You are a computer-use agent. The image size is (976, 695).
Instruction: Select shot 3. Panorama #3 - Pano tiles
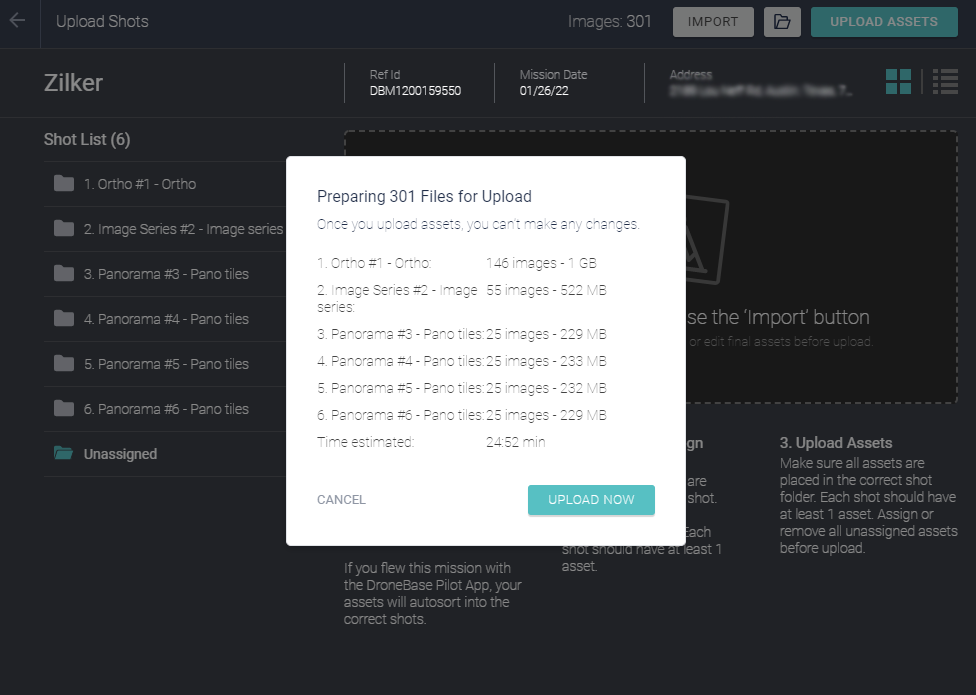(165, 274)
